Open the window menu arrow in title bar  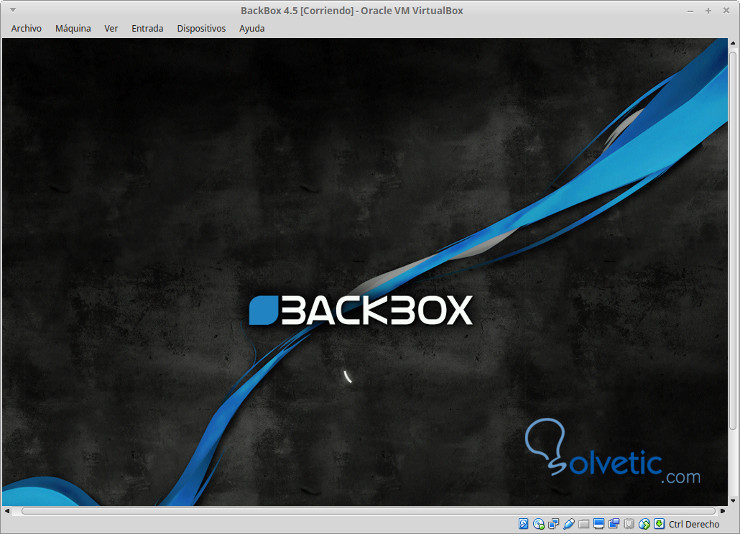[13, 10]
